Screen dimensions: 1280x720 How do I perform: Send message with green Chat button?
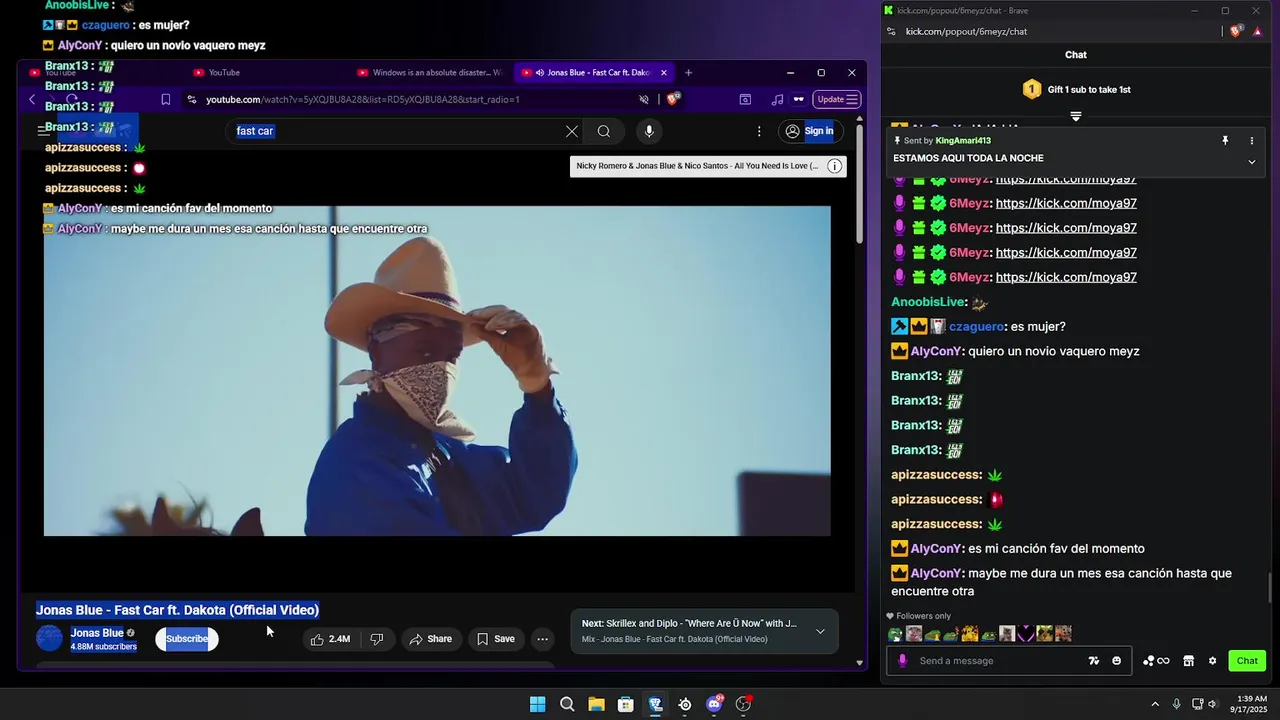(1247, 661)
